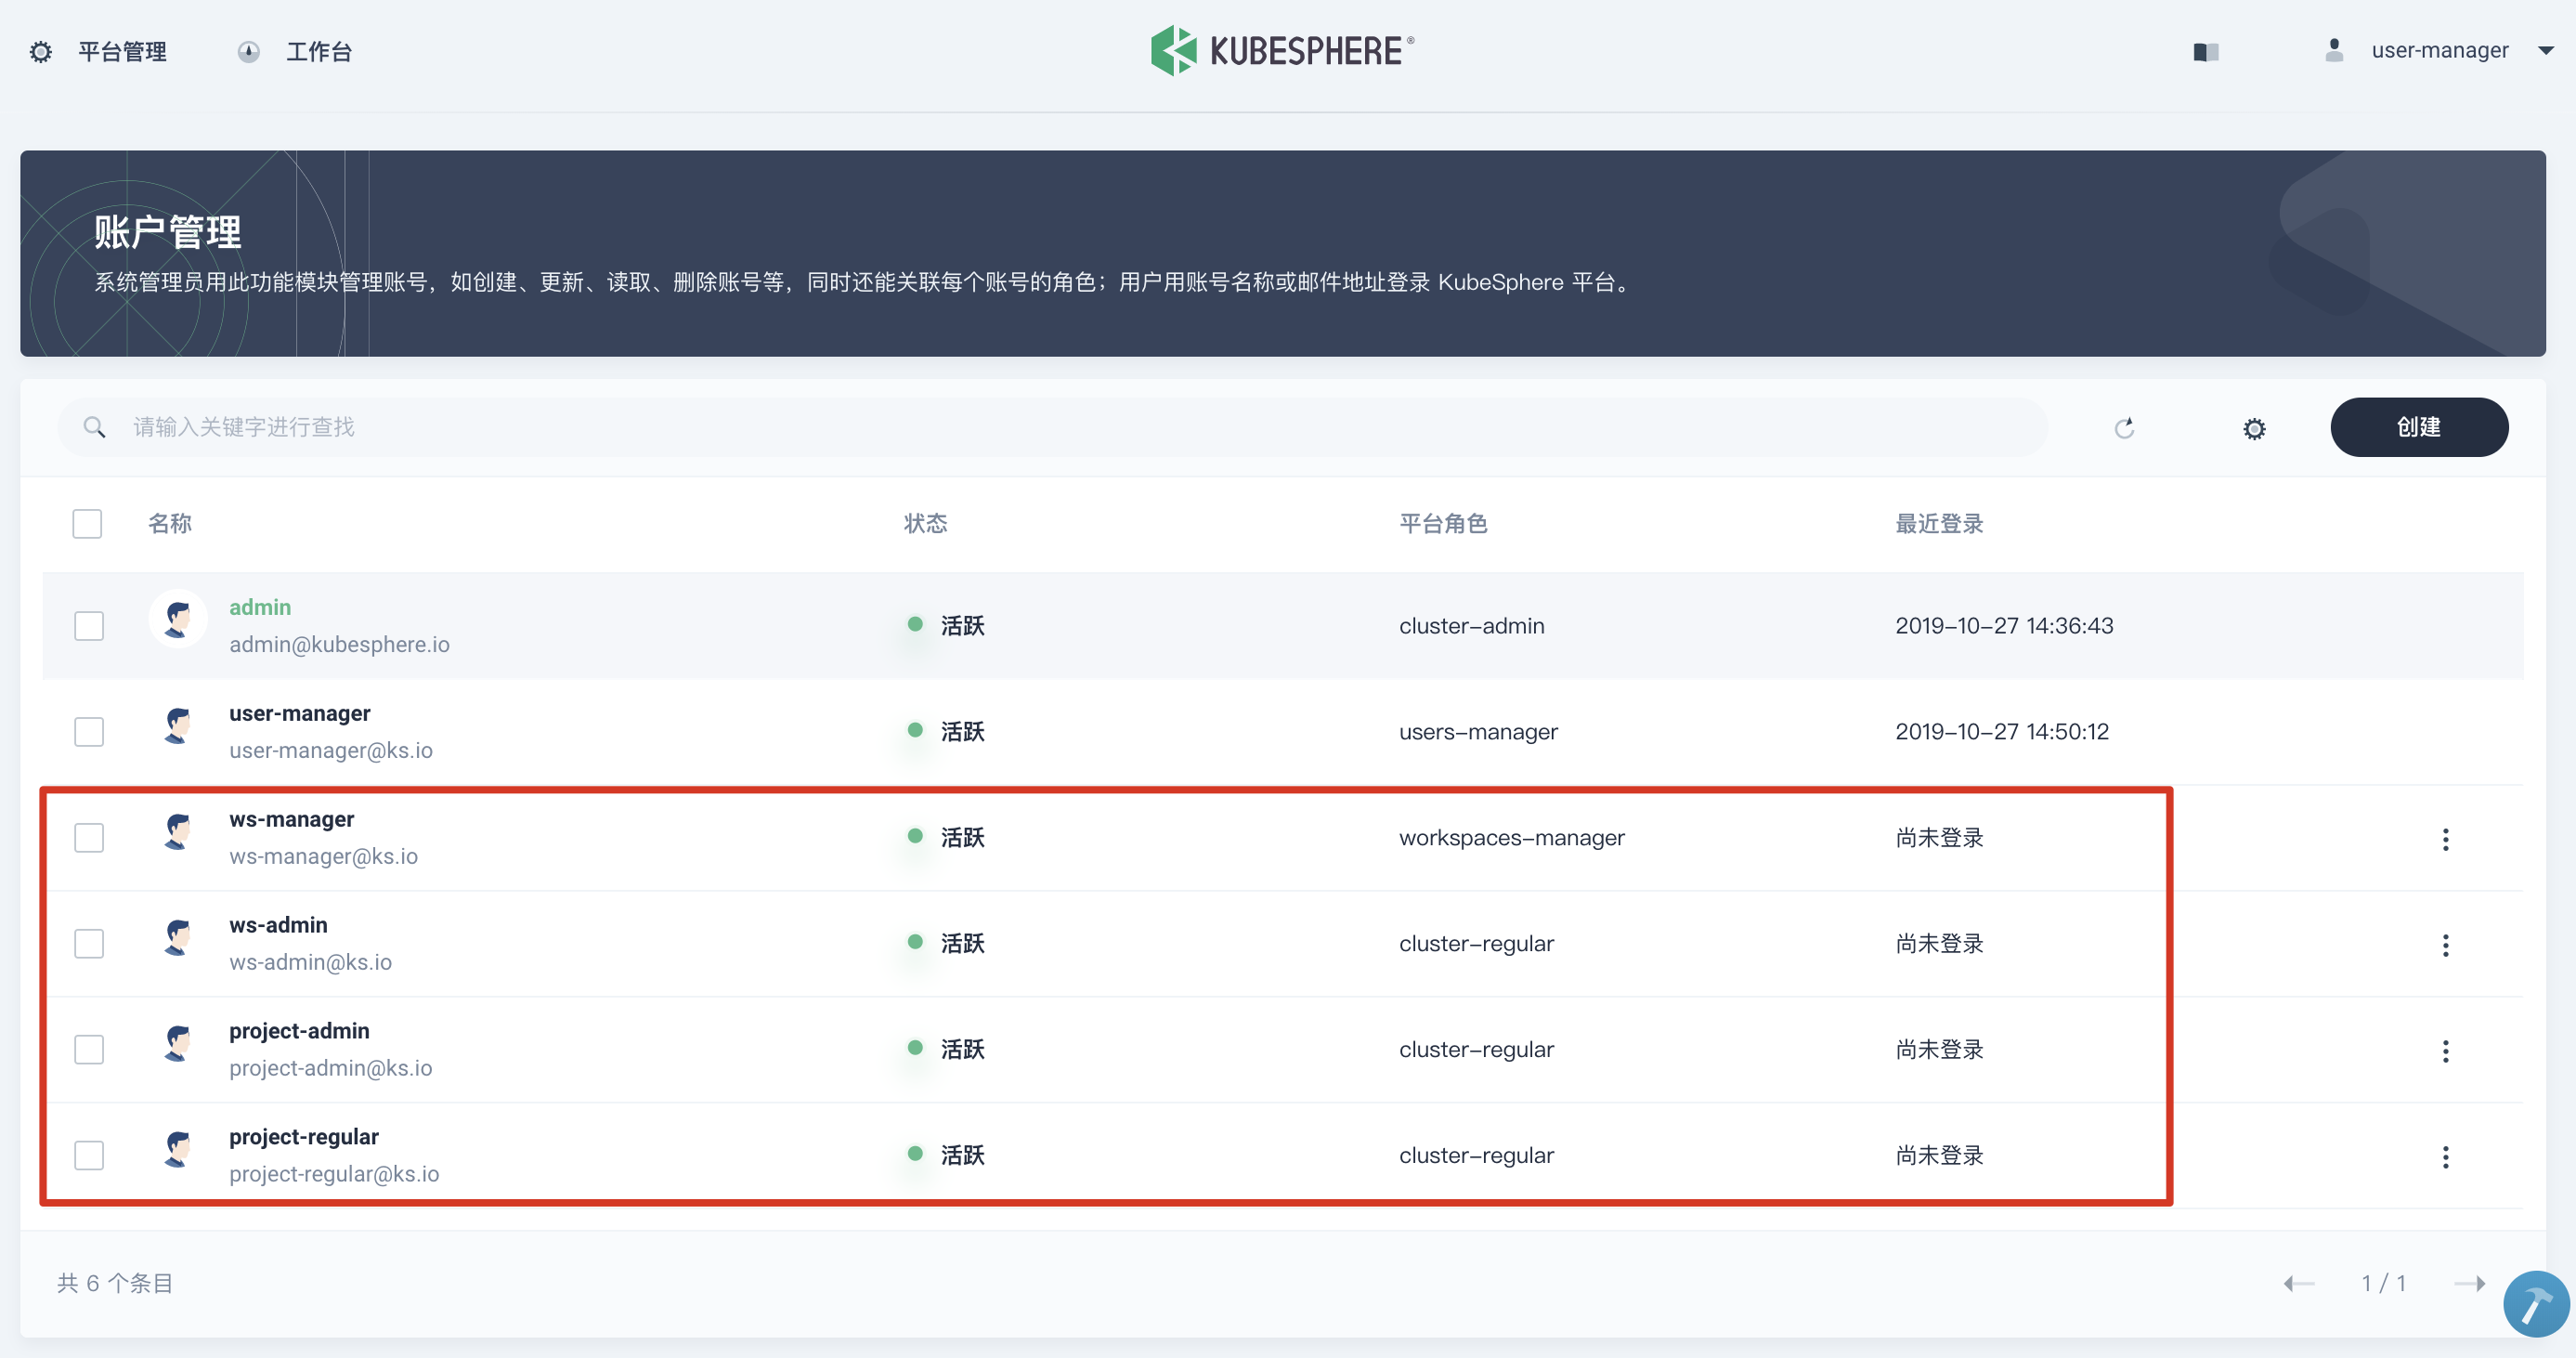Viewport: 2576px width, 1358px height.
Task: Click the user profile icon in header
Action: click(2335, 49)
